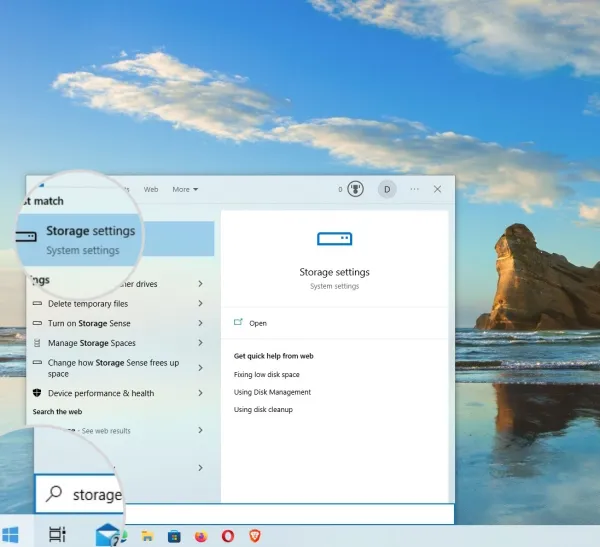The width and height of the screenshot is (600, 547).
Task: Expand arrow for other drives result
Action: coord(201,284)
